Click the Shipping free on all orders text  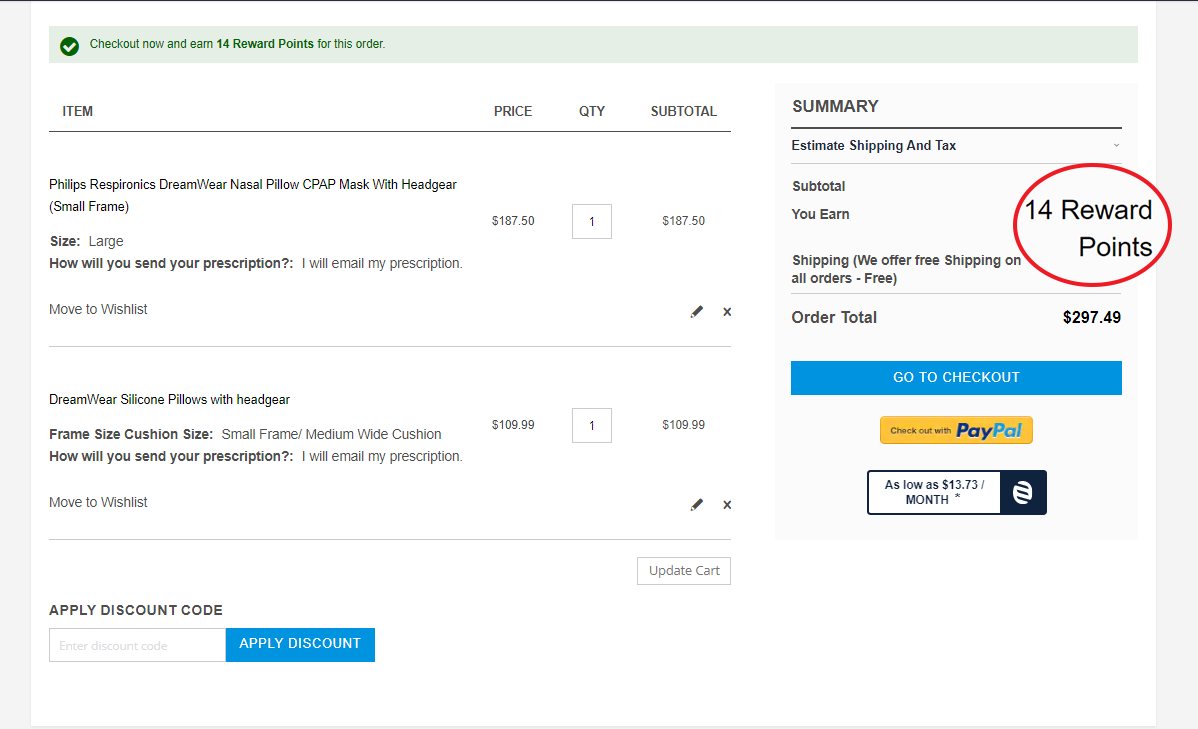pyautogui.click(x=906, y=269)
